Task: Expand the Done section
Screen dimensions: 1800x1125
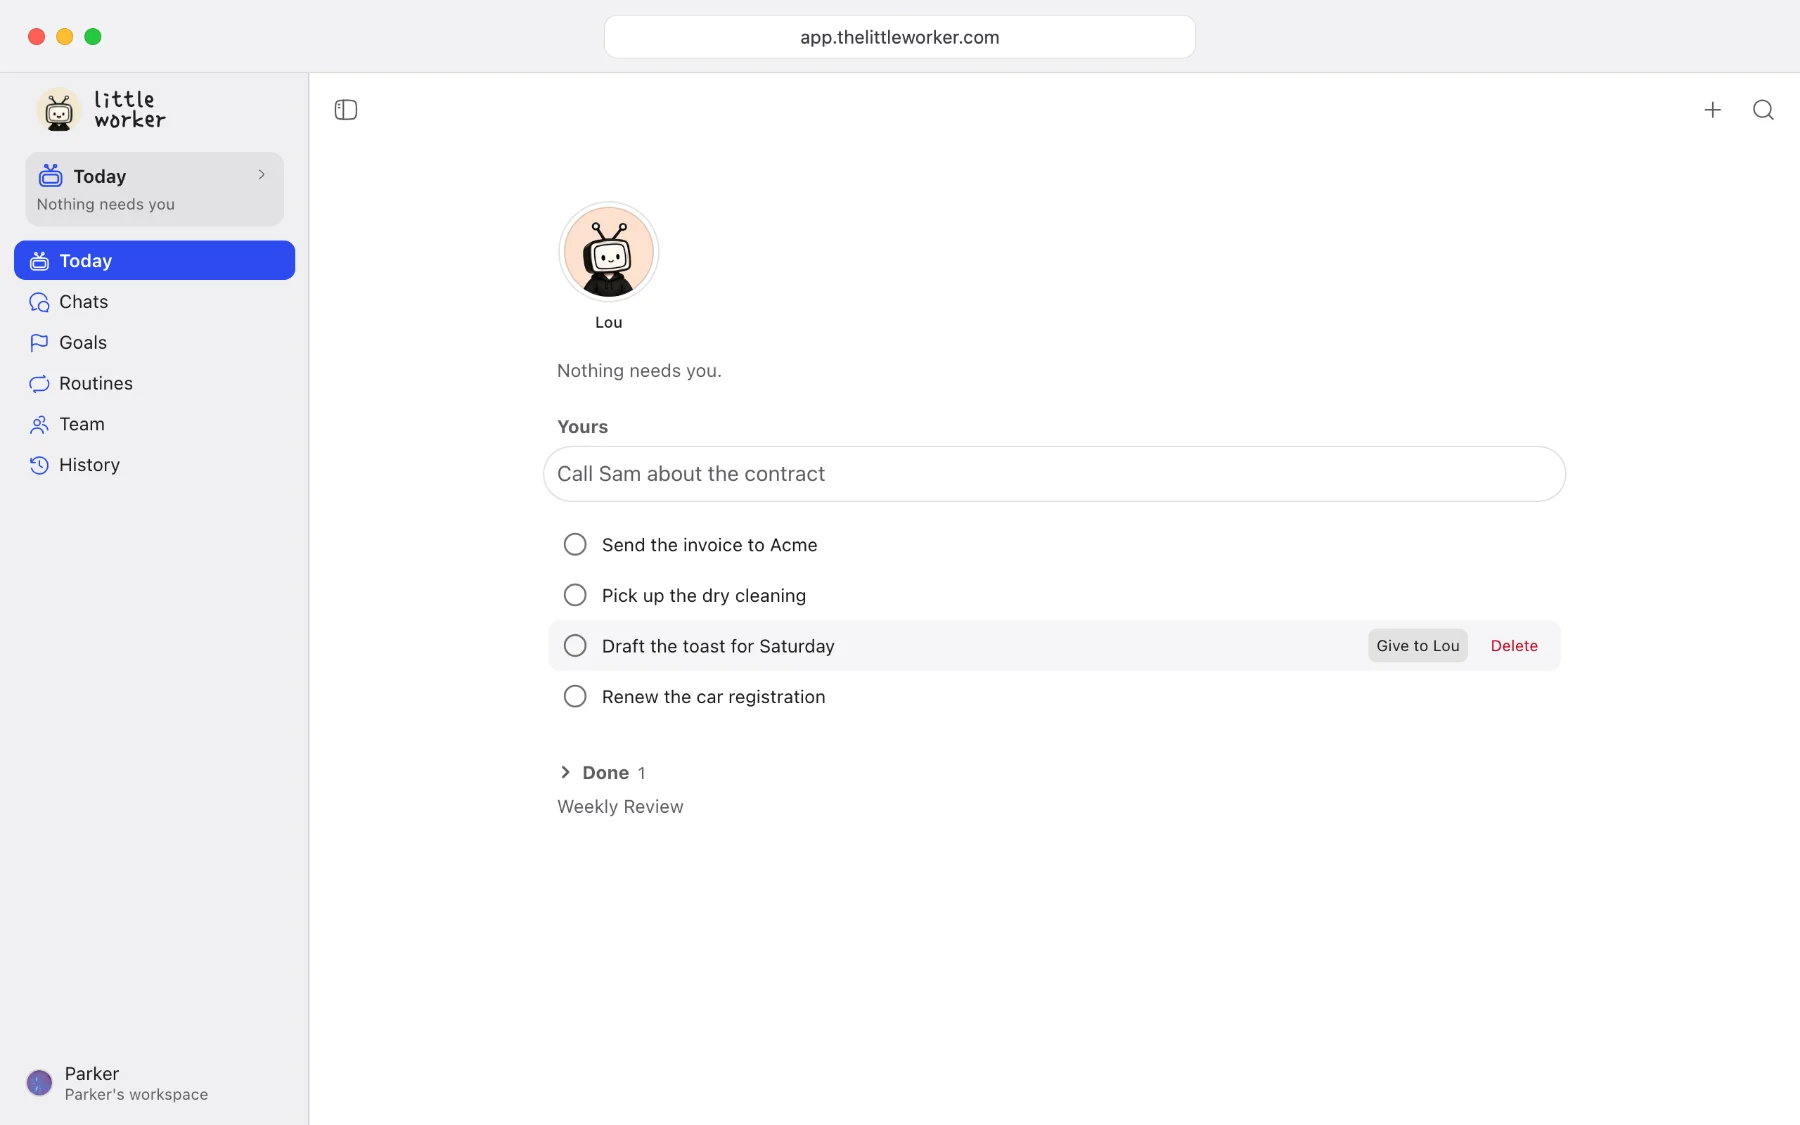Action: coord(566,772)
